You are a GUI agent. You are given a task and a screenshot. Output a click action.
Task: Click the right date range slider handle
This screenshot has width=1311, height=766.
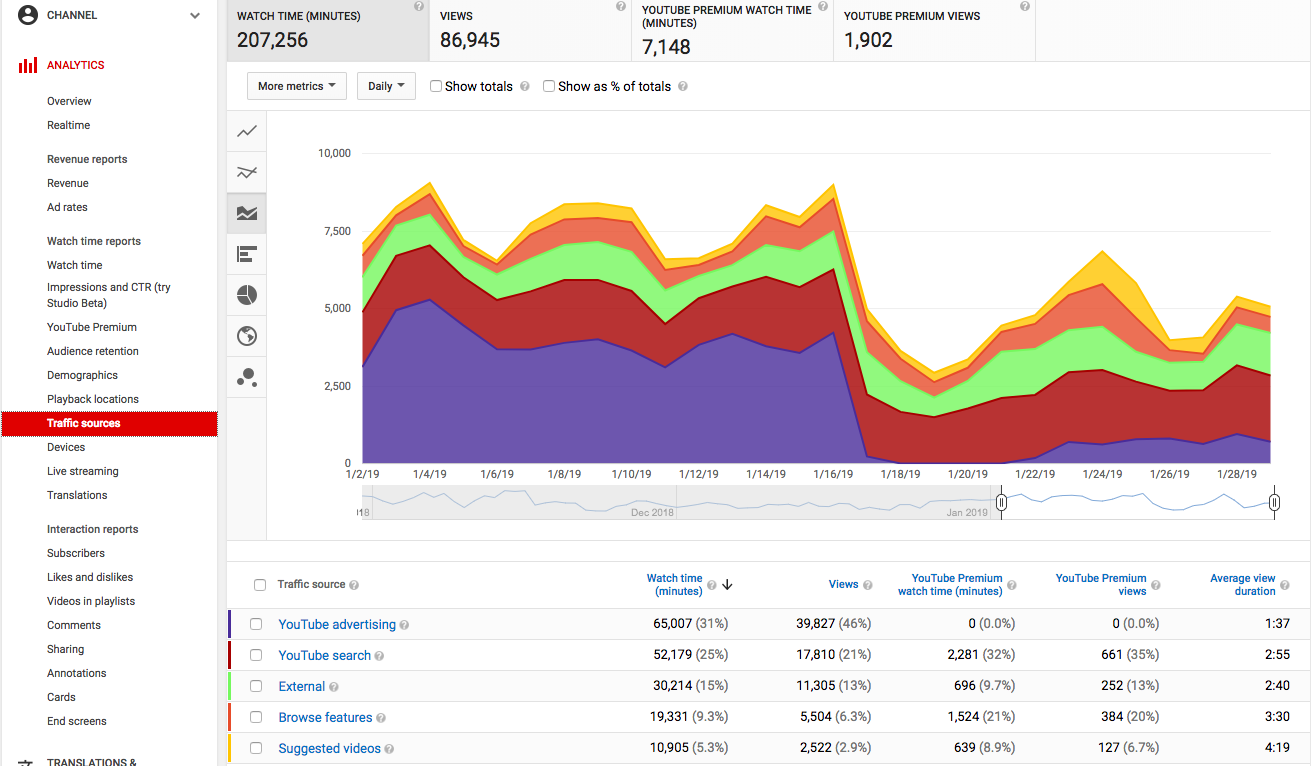pyautogui.click(x=1274, y=503)
